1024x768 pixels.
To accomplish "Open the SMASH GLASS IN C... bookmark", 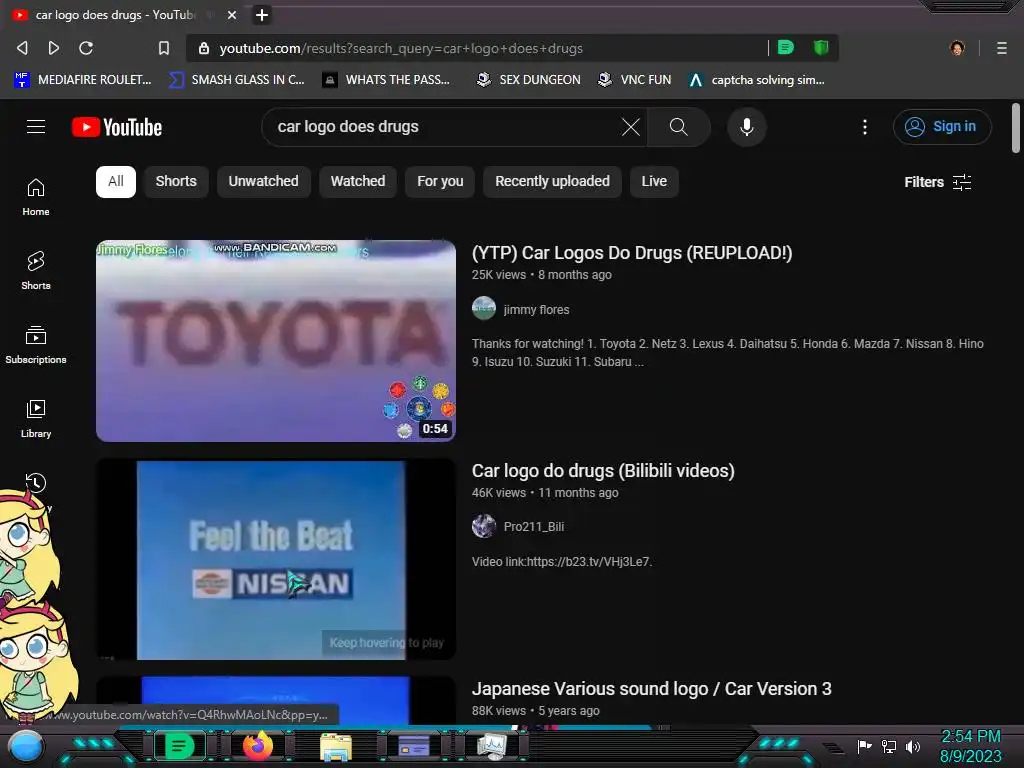I will 236,80.
